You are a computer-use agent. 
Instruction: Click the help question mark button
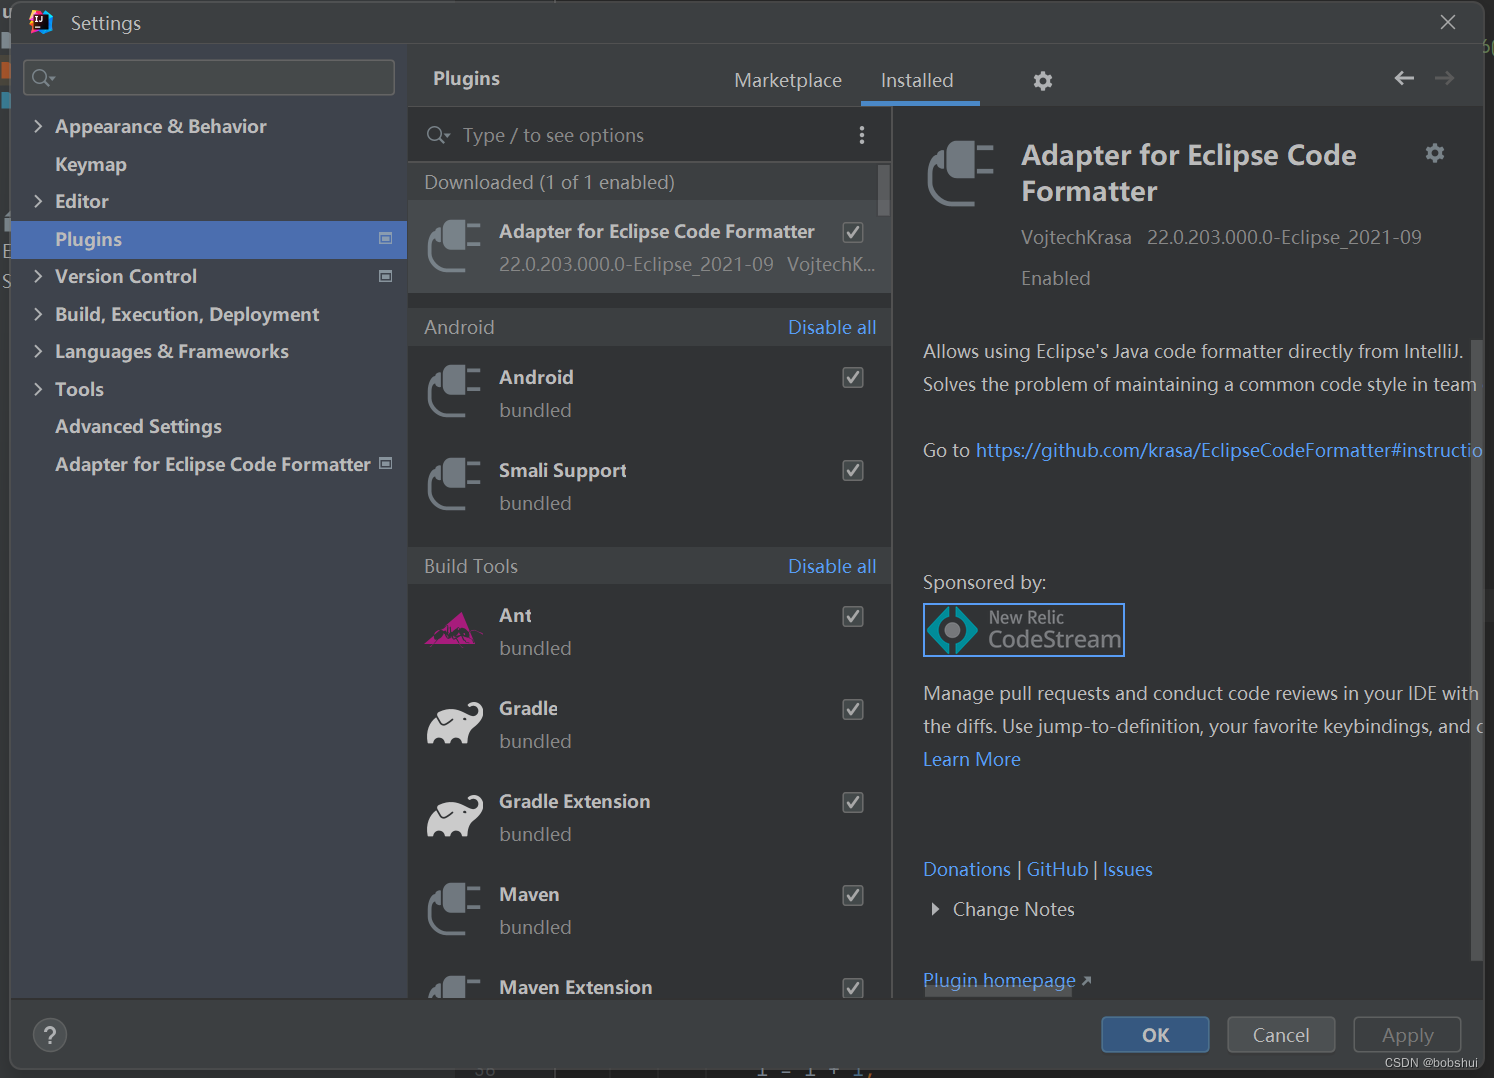click(50, 1035)
